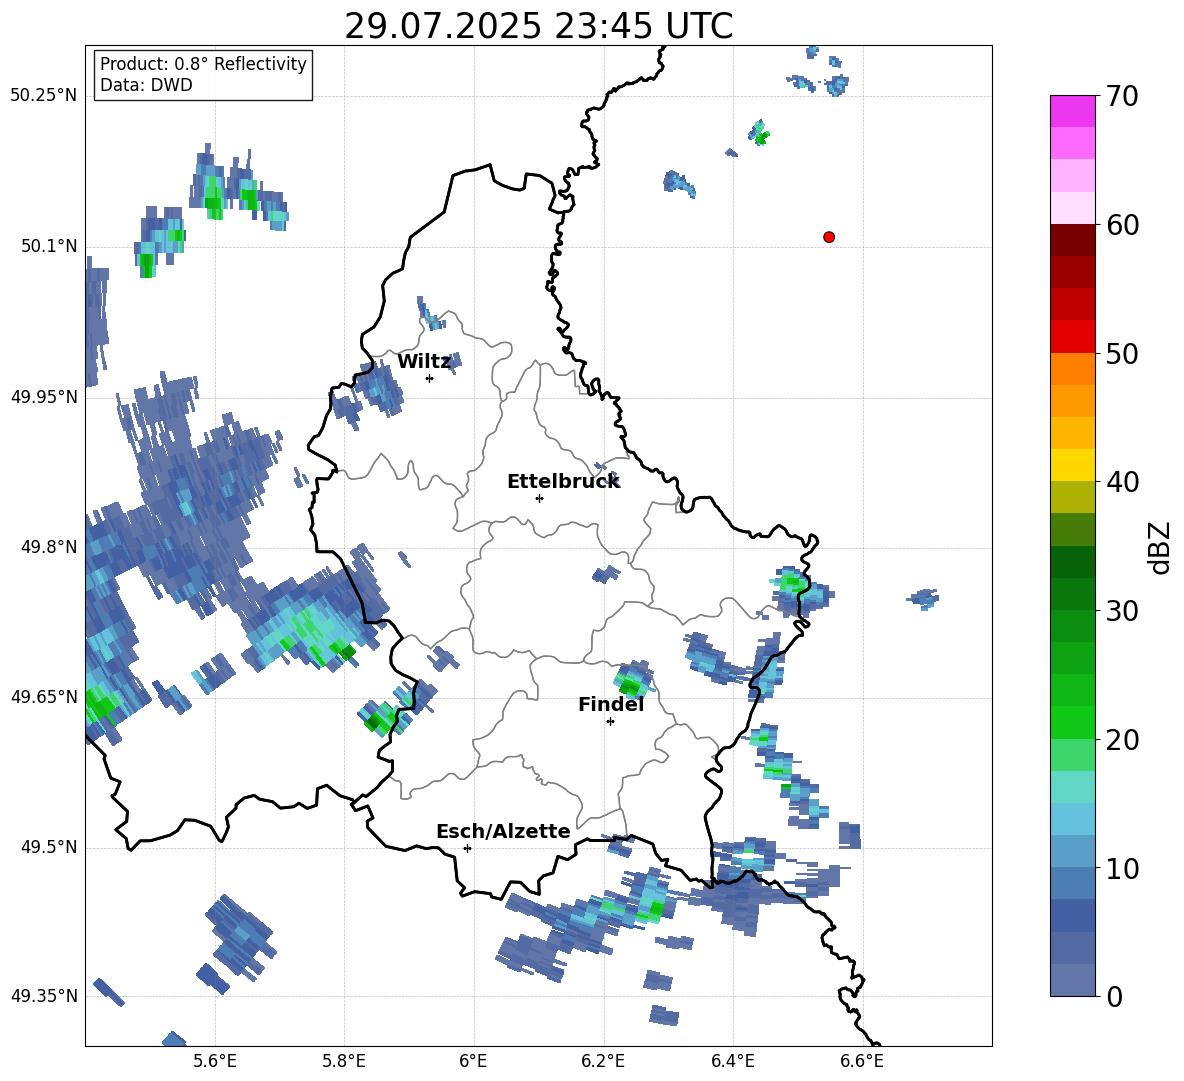This screenshot has height=1081, width=1184.
Task: Click the Esch/Alzette city label
Action: click(x=503, y=831)
